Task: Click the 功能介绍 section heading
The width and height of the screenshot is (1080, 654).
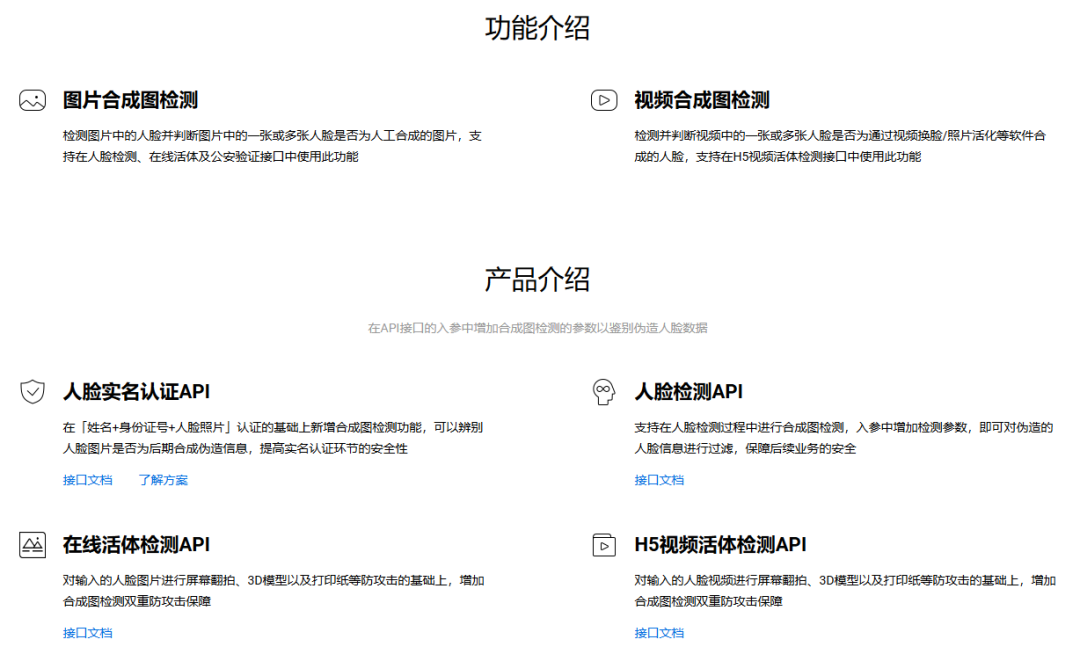Action: point(538,30)
